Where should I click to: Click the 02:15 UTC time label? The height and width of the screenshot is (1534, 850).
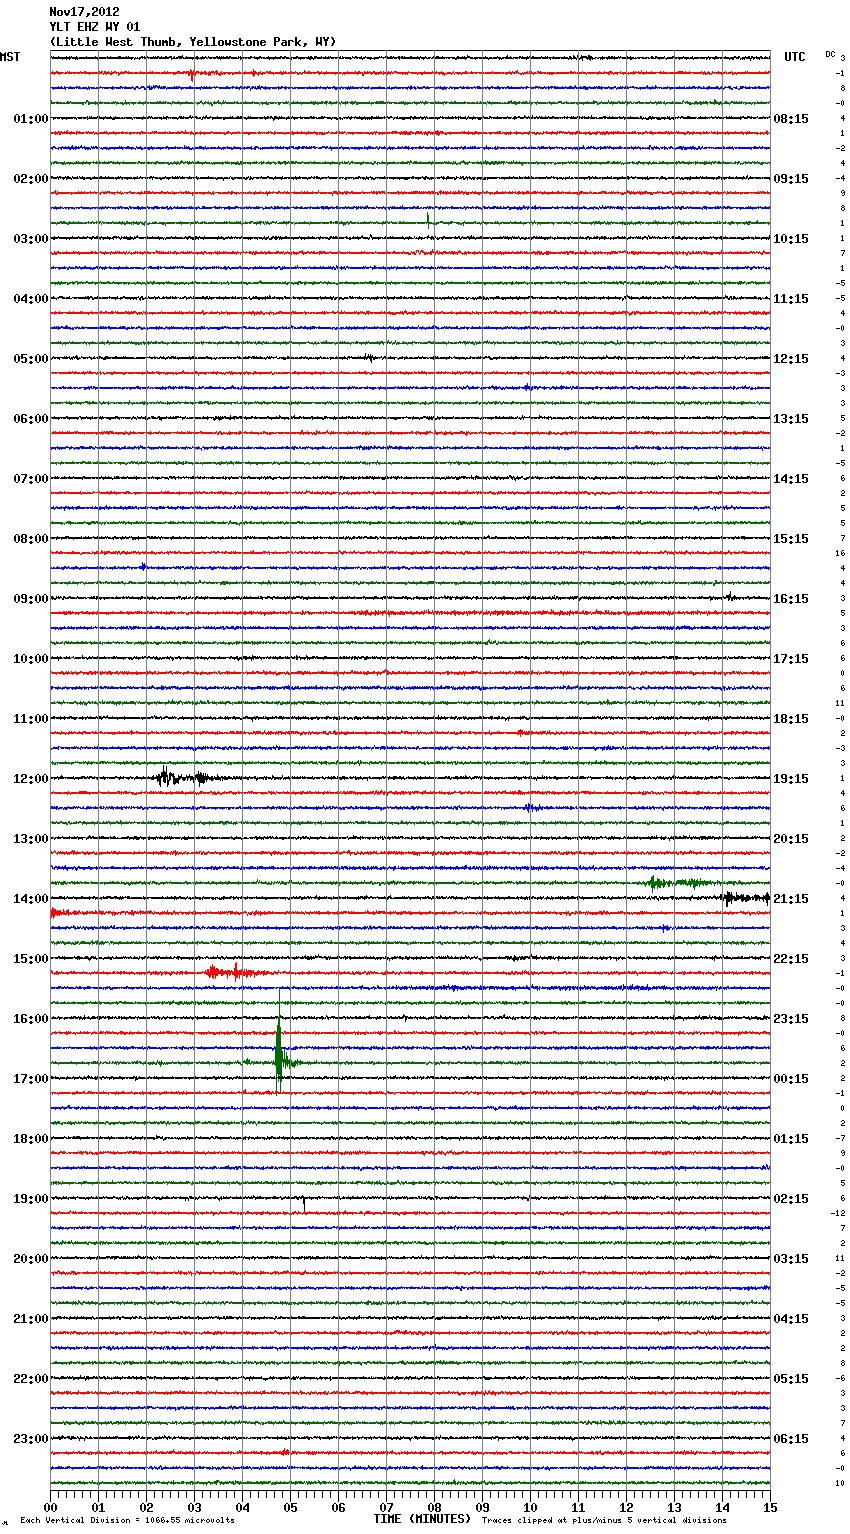(x=791, y=1199)
